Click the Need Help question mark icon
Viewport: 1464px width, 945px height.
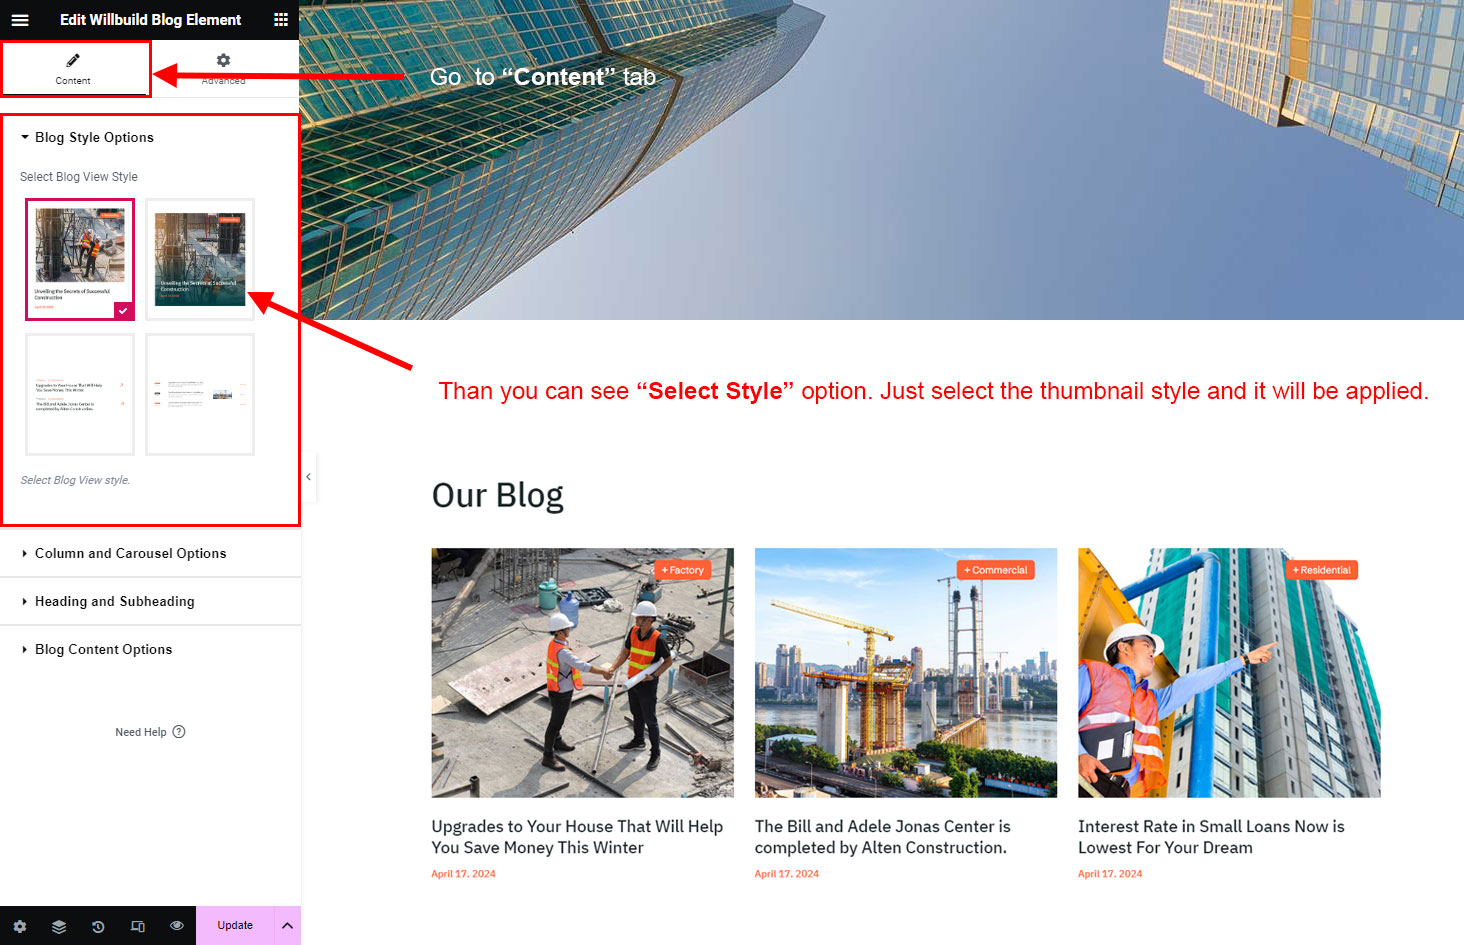coord(179,732)
